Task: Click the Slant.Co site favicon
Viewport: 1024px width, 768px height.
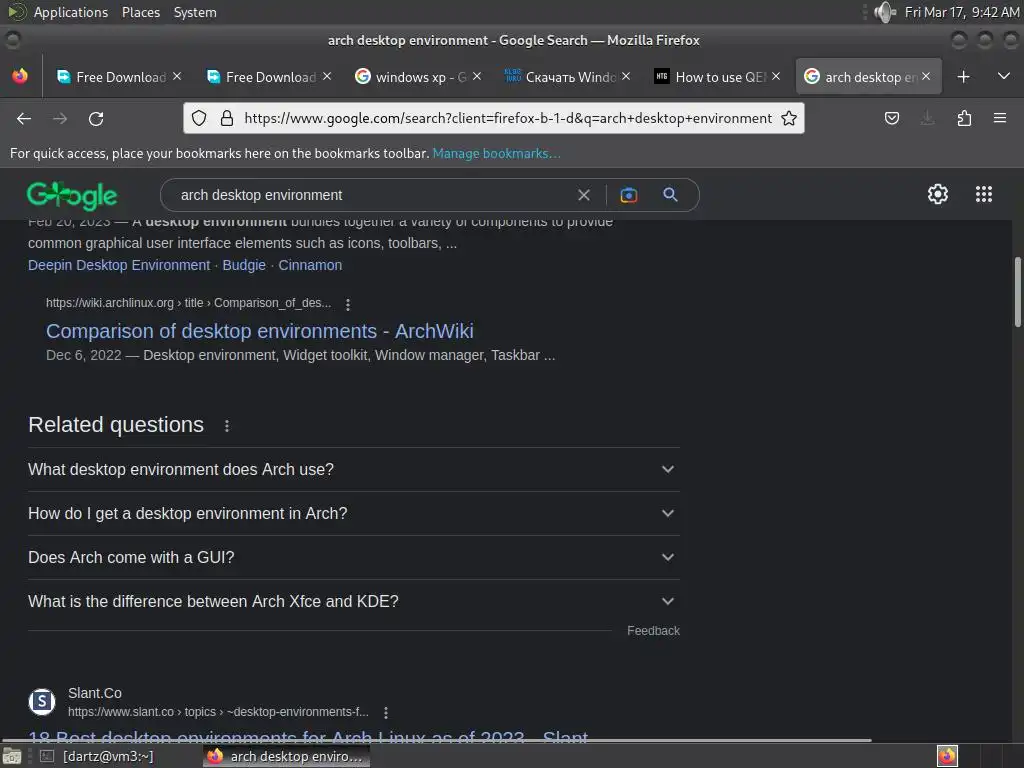Action: tap(42, 702)
